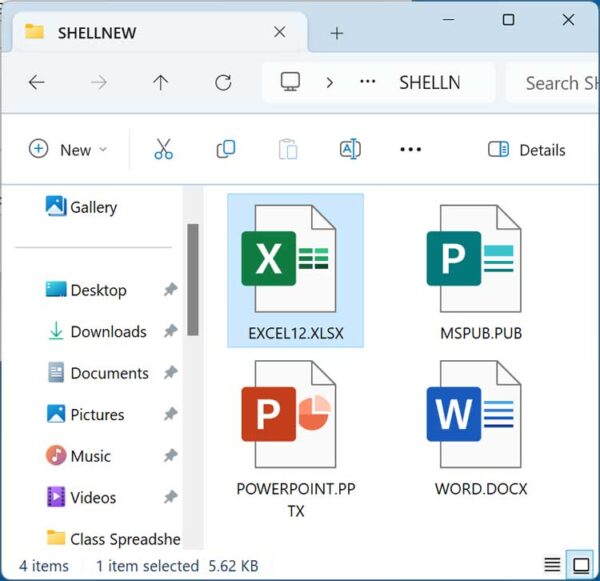600x581 pixels.
Task: Open Pictures in the sidebar
Action: [x=85, y=414]
